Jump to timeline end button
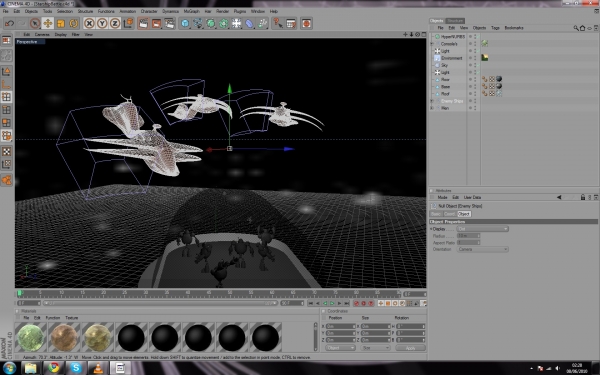This screenshot has height=375, width=600. (347, 303)
